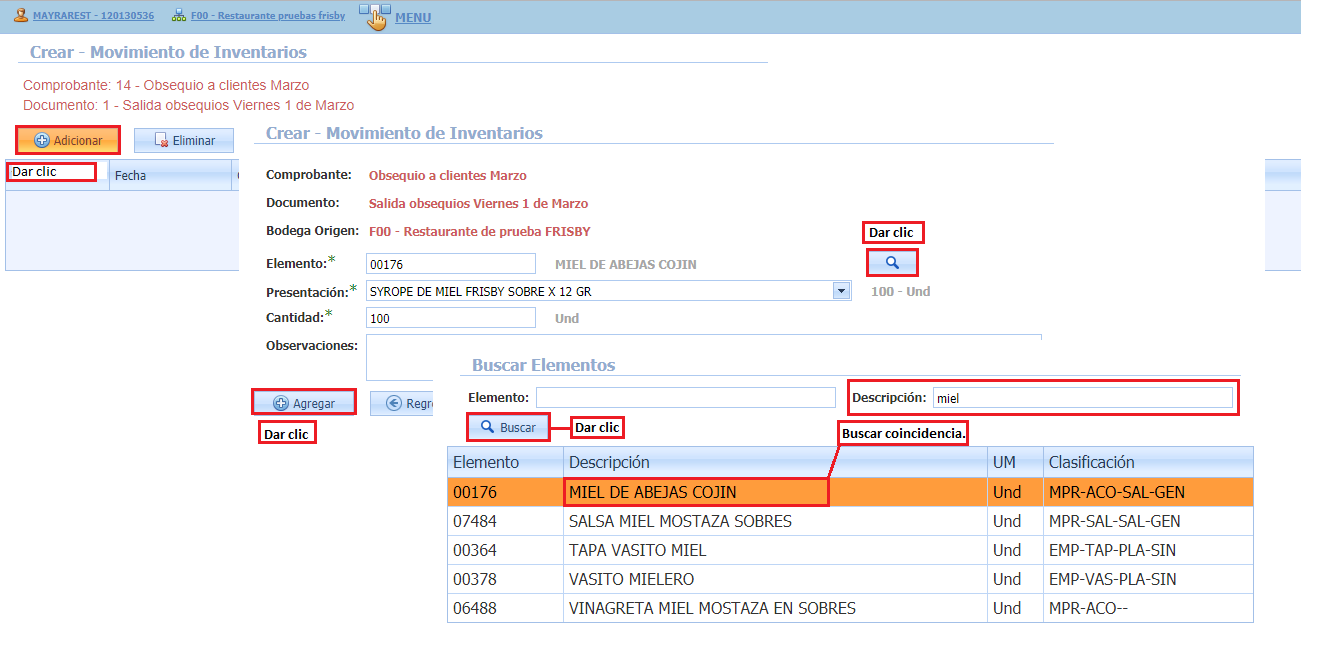Open the MAYRAREST - 120130536 user link
This screenshot has height=647, width=1340.
pyautogui.click(x=93, y=17)
